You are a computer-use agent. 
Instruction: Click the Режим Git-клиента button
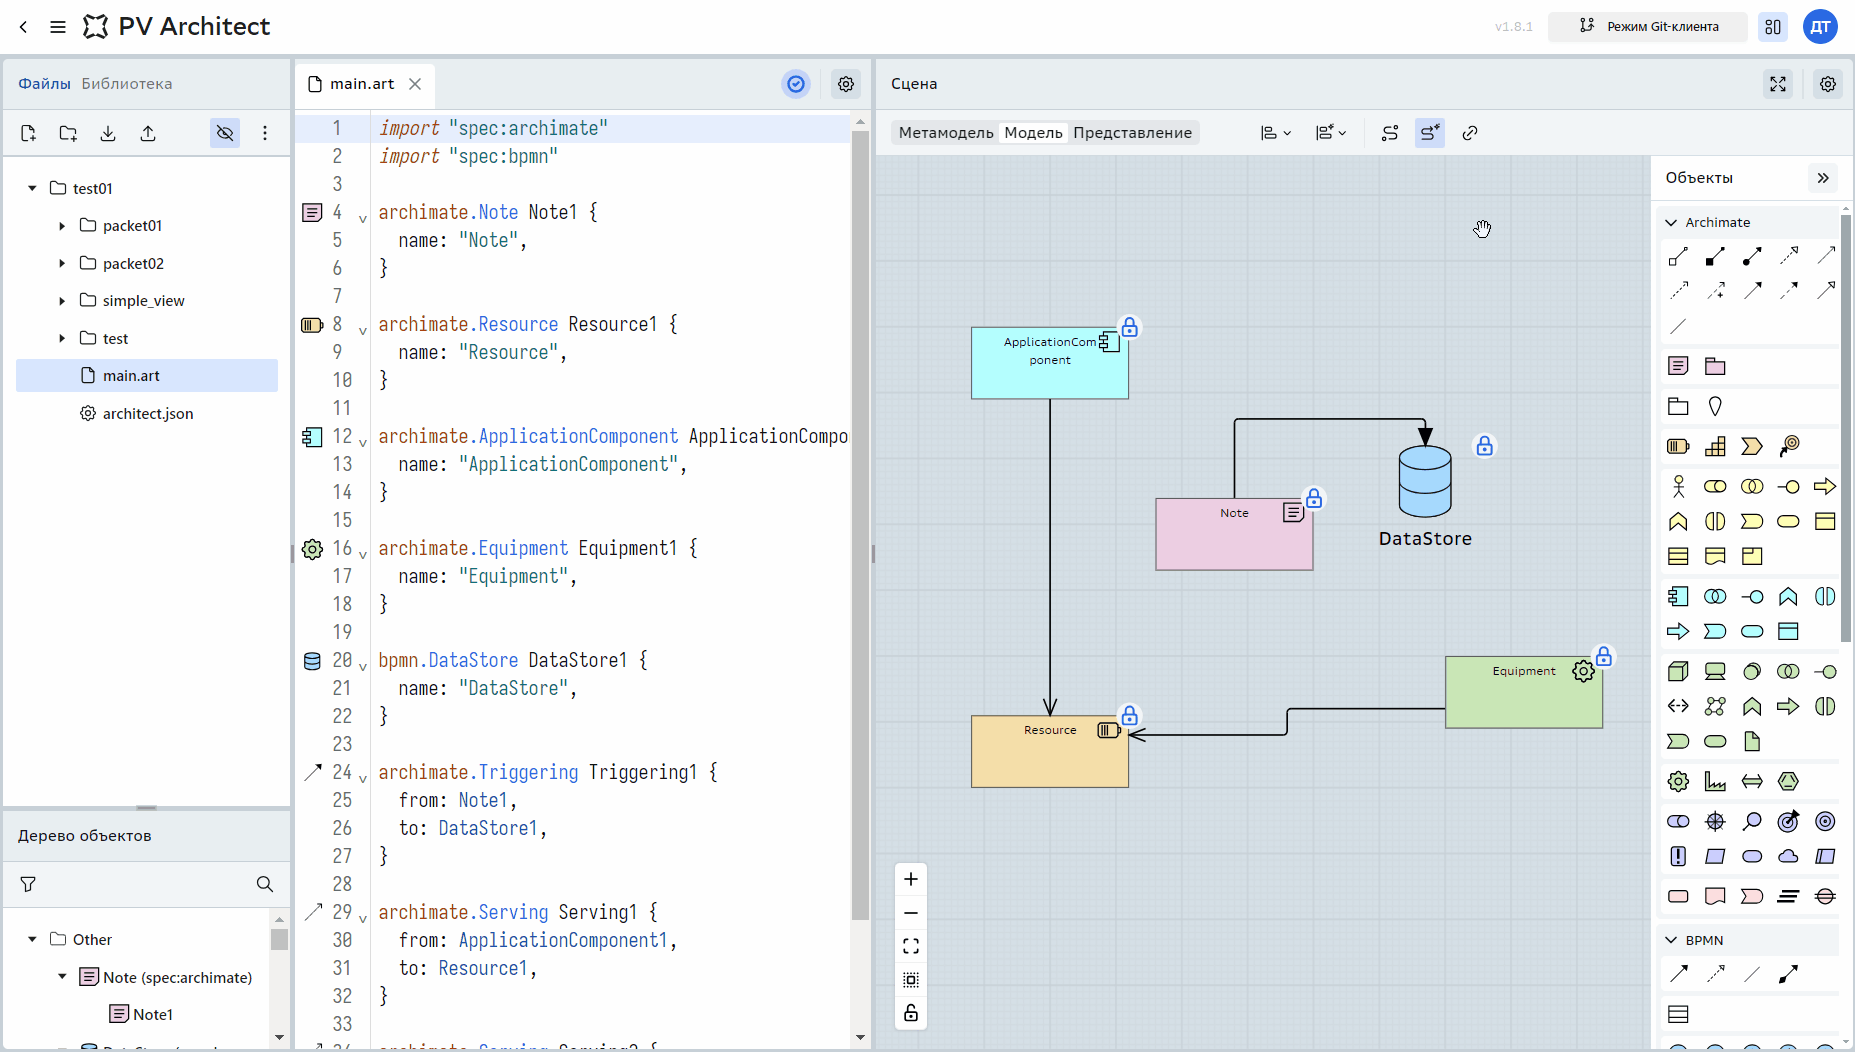[1648, 27]
